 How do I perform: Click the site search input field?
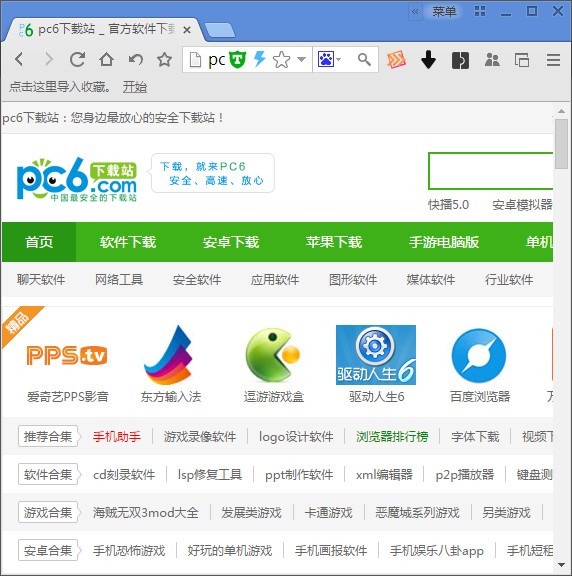point(490,171)
